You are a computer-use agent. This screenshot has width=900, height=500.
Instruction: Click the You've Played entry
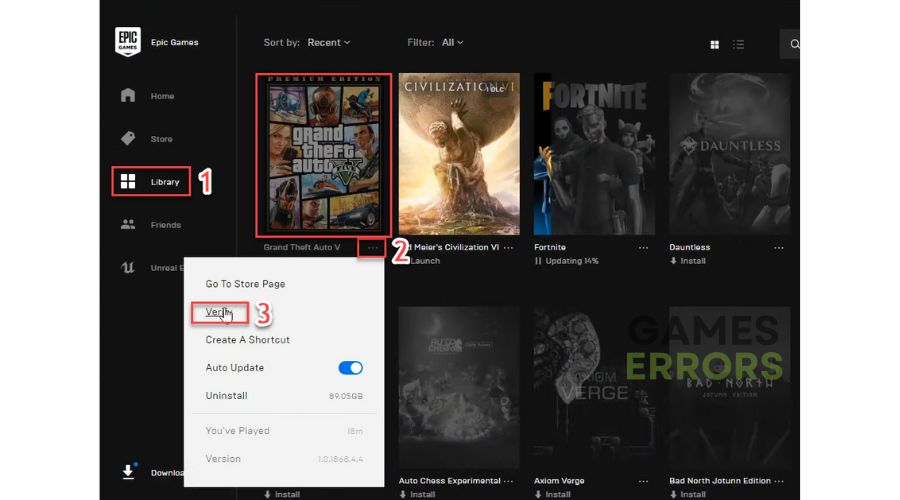284,431
